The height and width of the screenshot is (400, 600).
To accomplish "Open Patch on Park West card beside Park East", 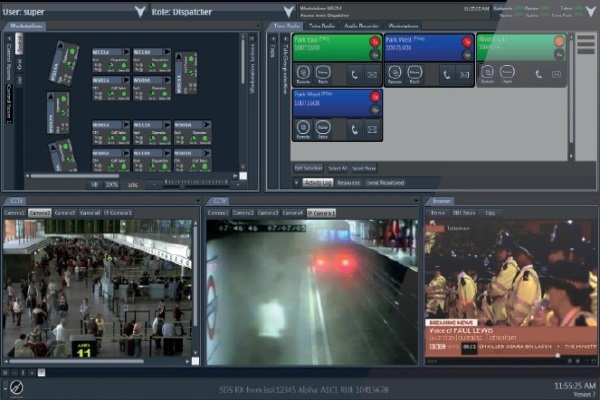I will point(414,75).
